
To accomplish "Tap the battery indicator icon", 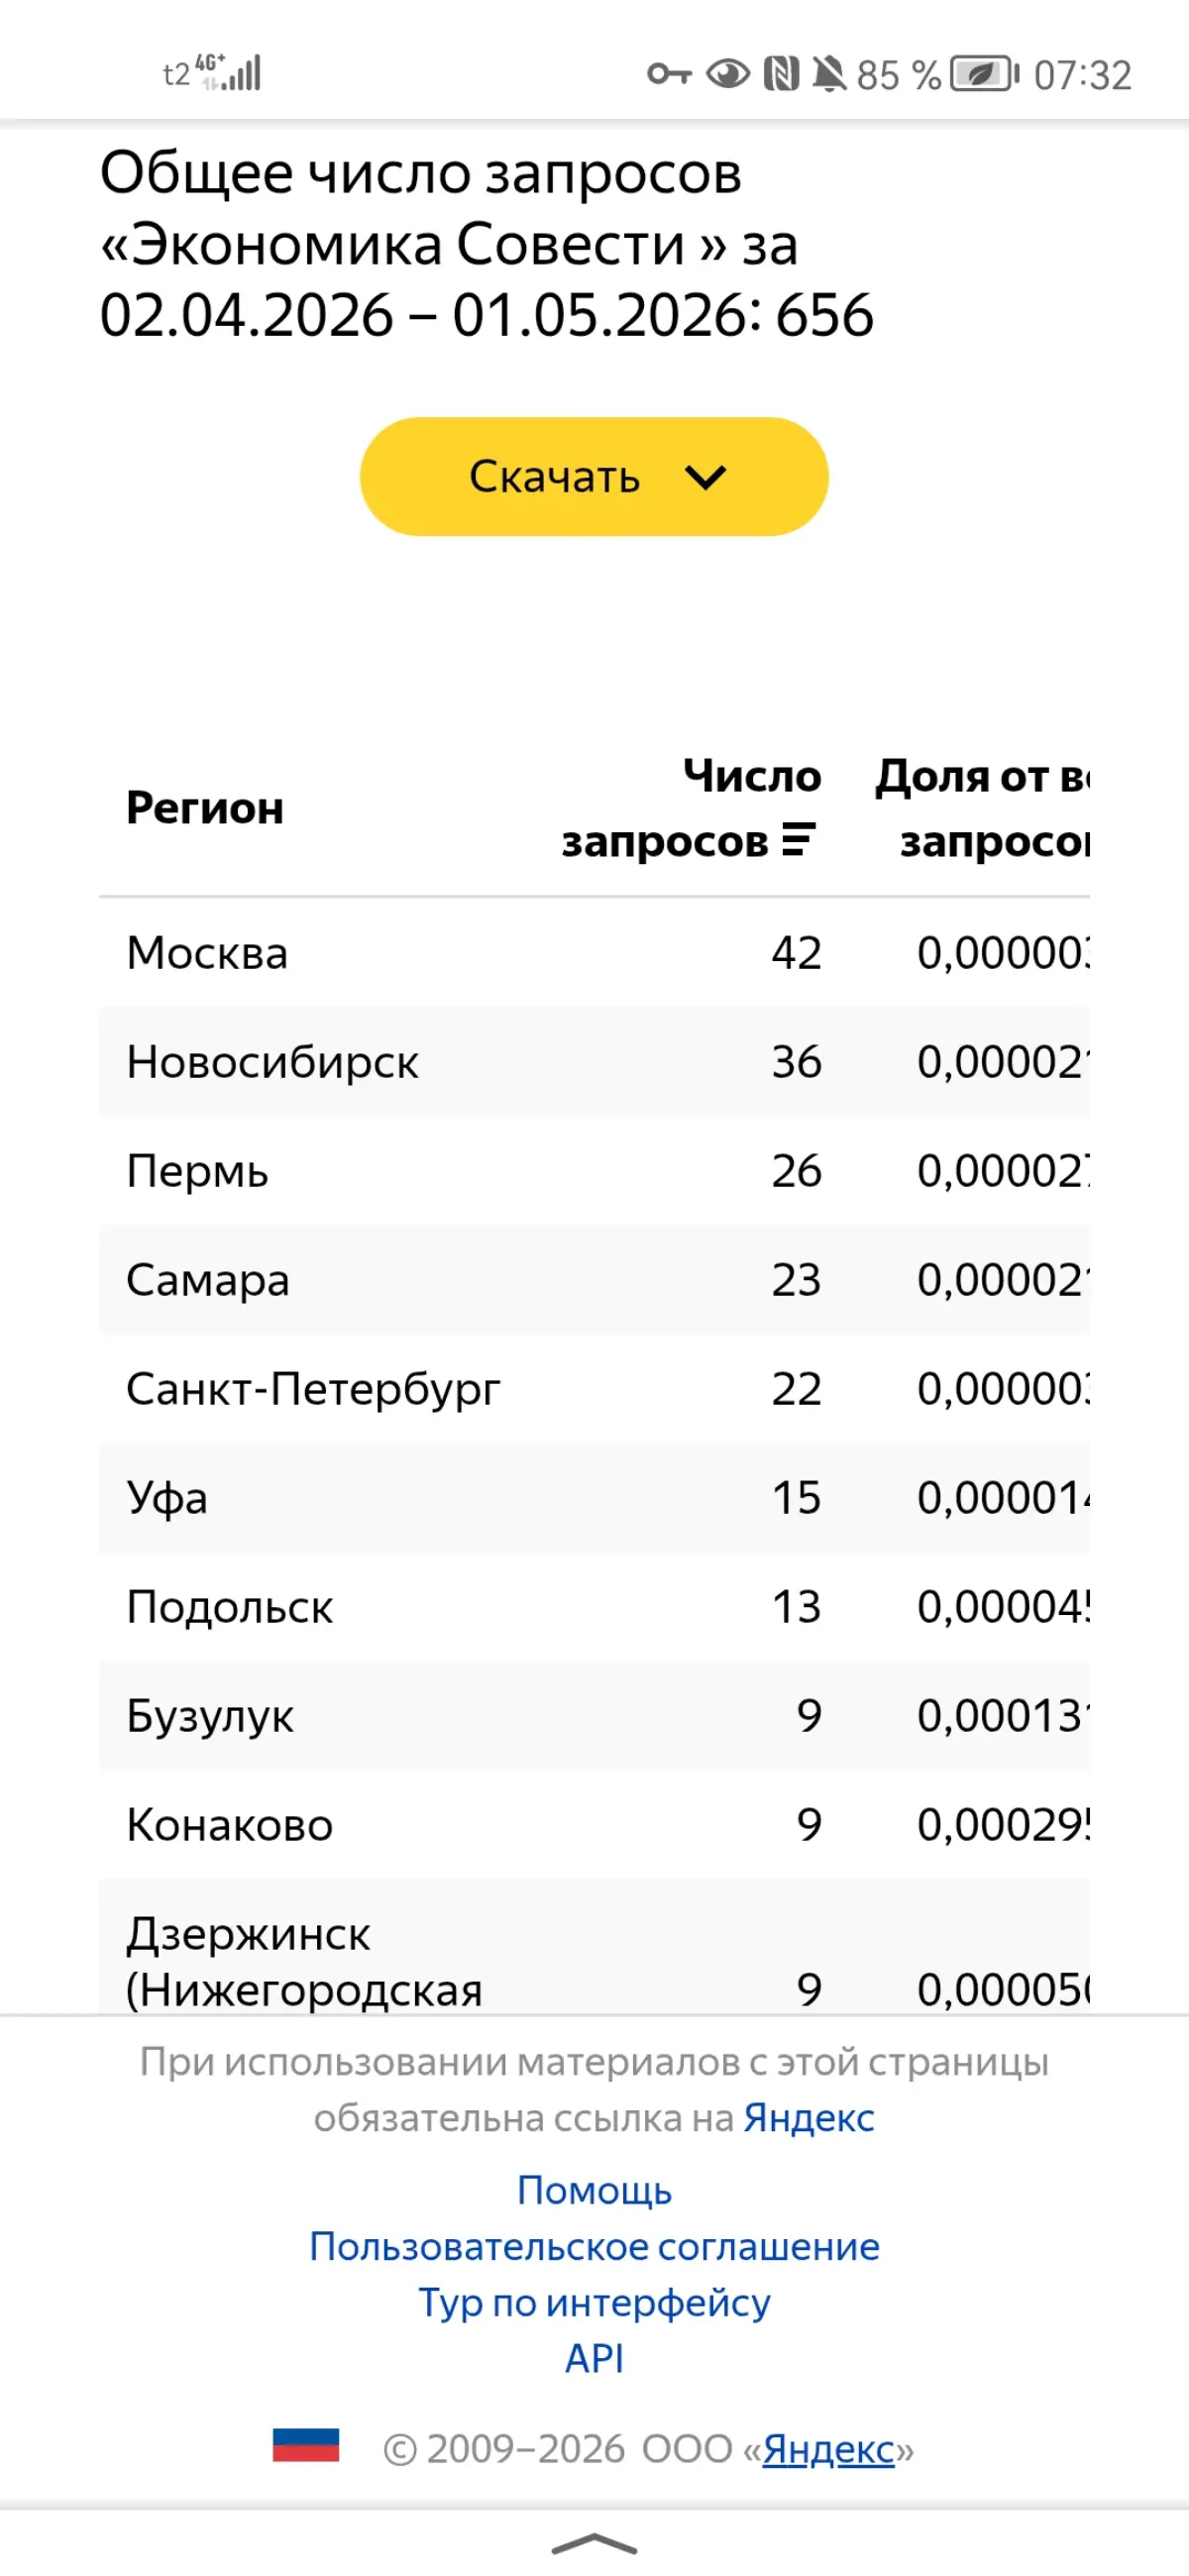I will [x=984, y=74].
